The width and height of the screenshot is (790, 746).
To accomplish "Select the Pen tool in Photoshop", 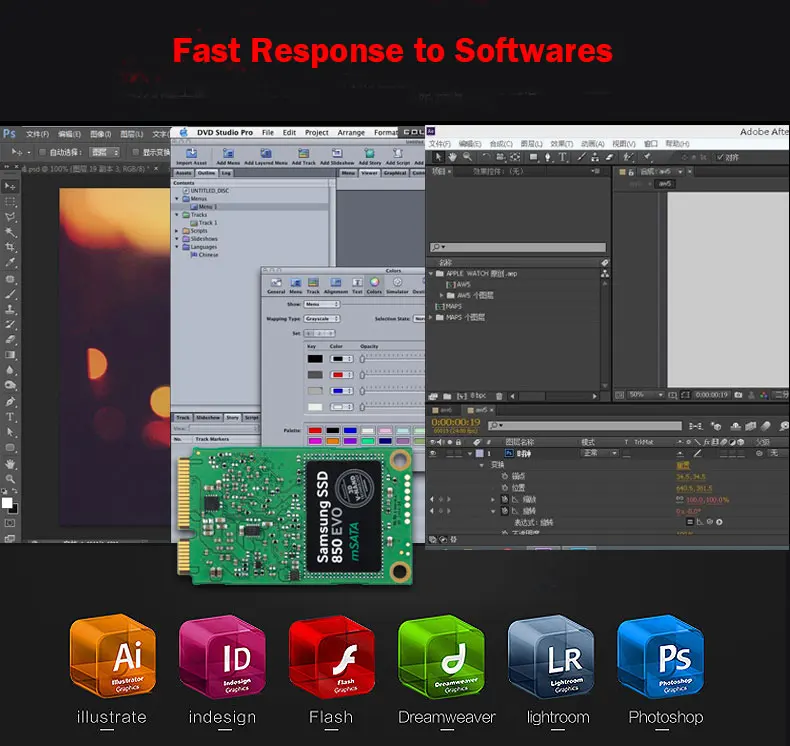I will 10,401.
